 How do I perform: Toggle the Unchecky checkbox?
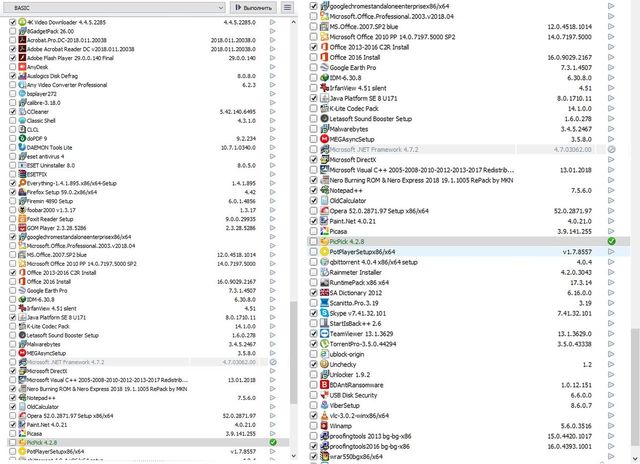[x=314, y=365]
